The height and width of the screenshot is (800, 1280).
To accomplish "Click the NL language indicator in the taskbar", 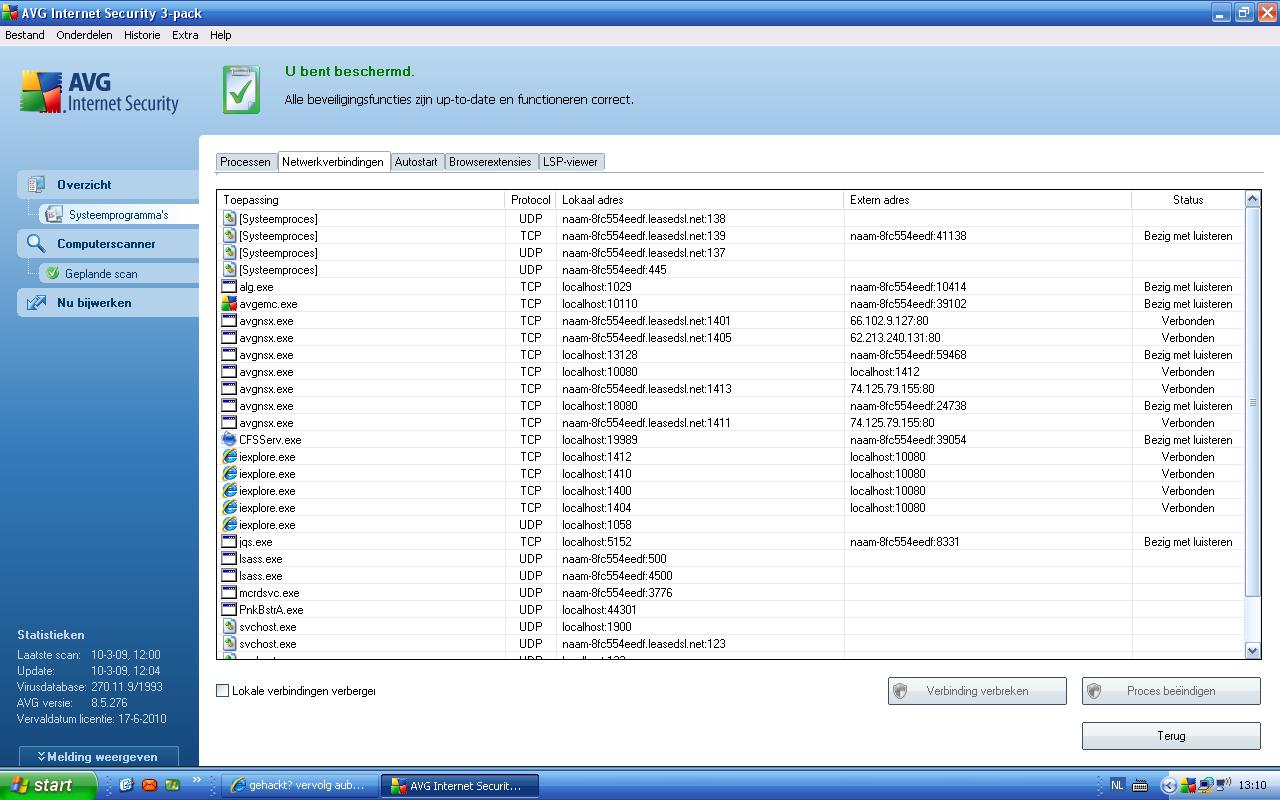I will (1117, 785).
